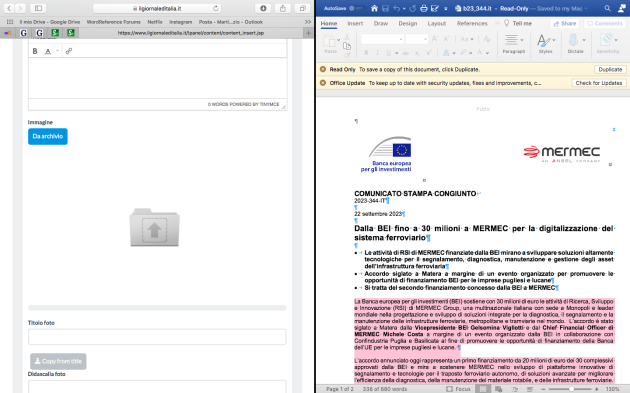Click the Print icon in Word toolbar
This screenshot has width=630, height=393.
tap(423, 8)
